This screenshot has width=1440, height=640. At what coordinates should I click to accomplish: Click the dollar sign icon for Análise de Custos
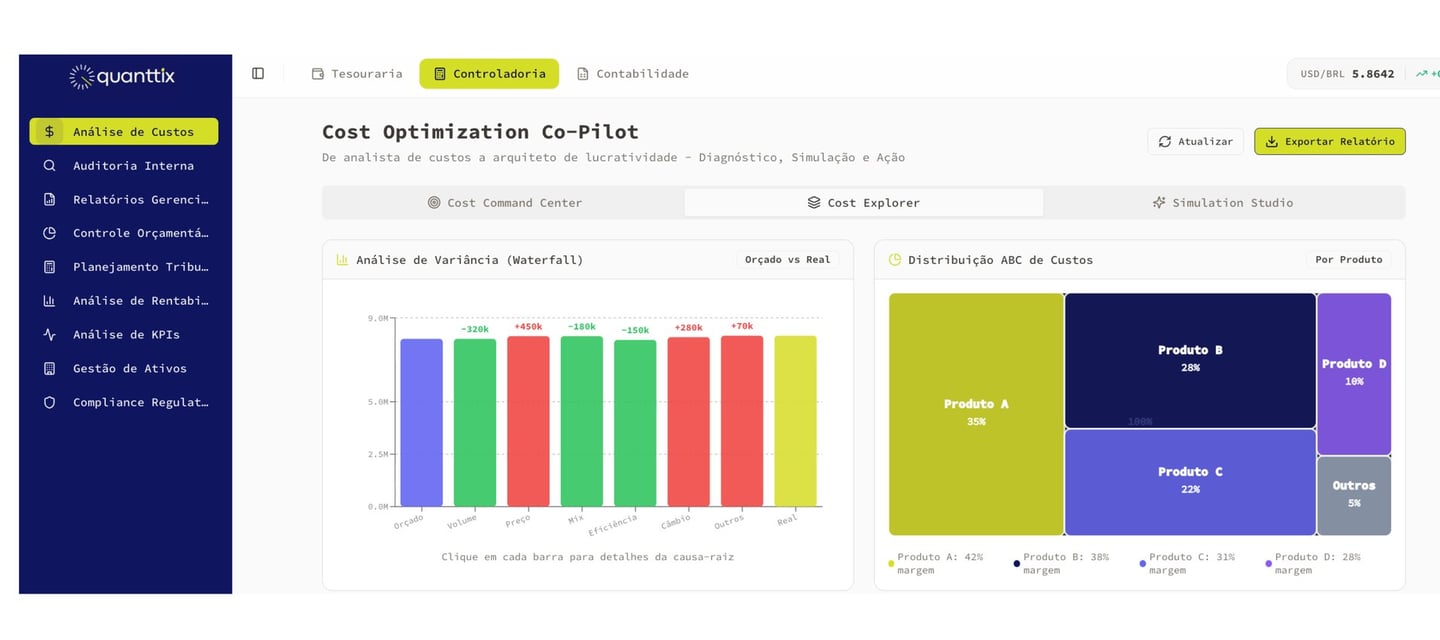(x=49, y=132)
